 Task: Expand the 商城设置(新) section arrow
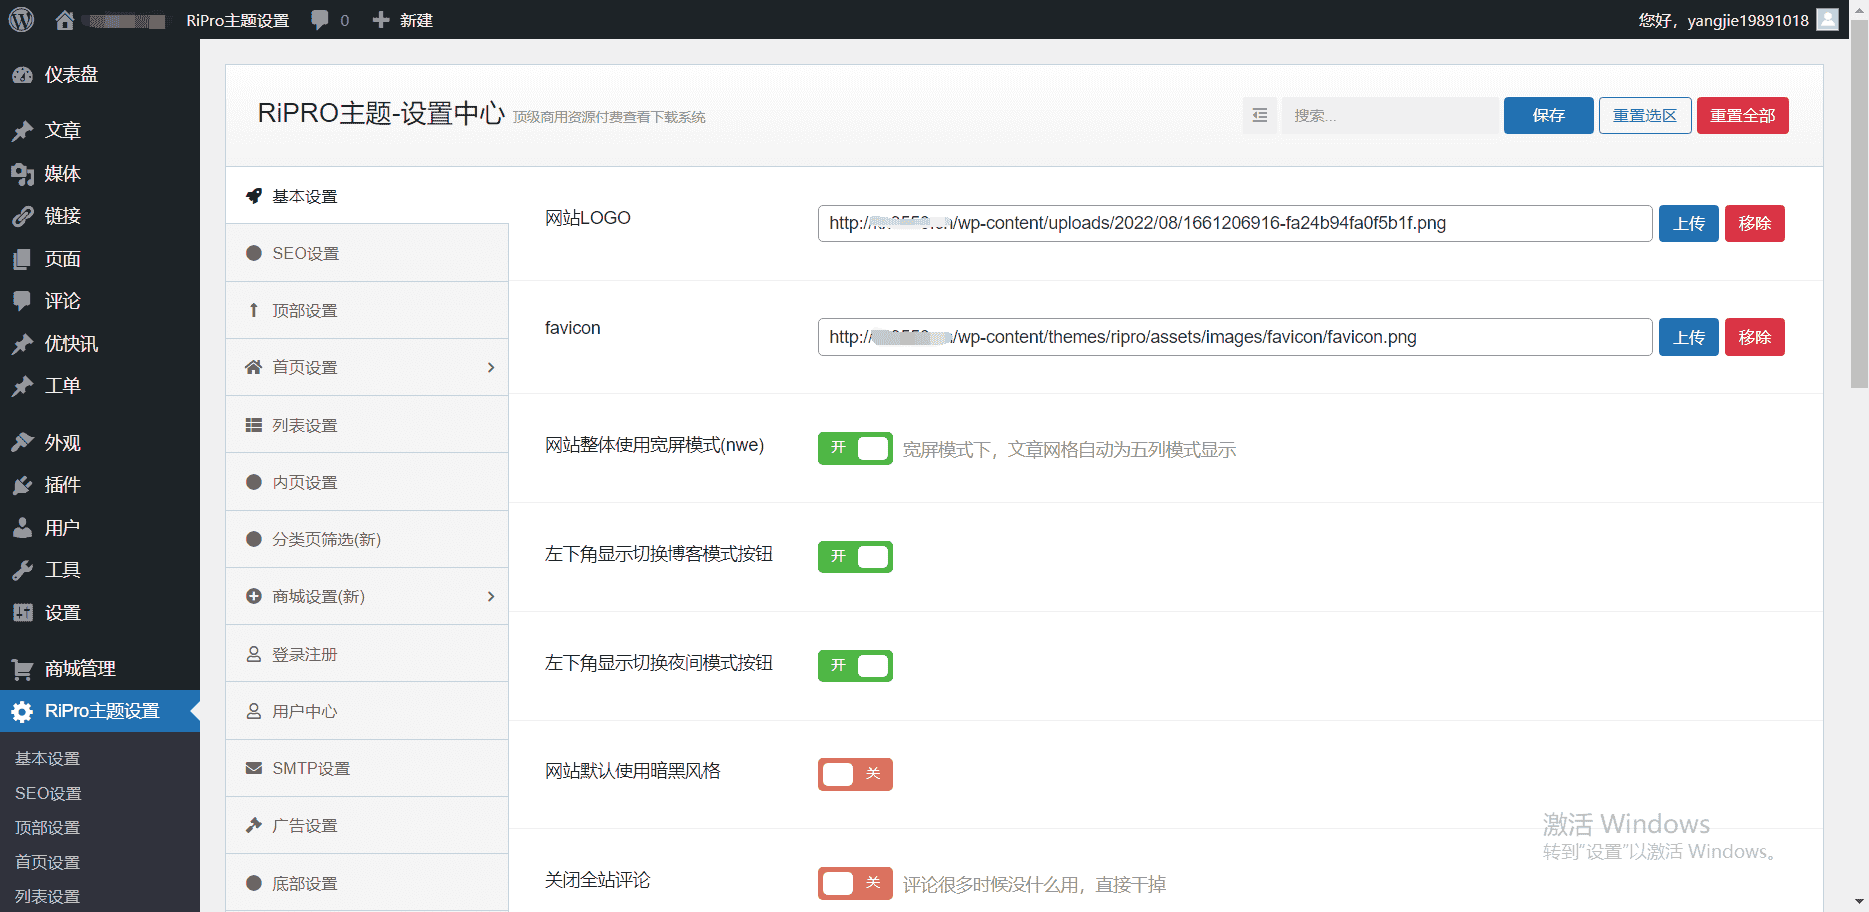click(x=491, y=597)
